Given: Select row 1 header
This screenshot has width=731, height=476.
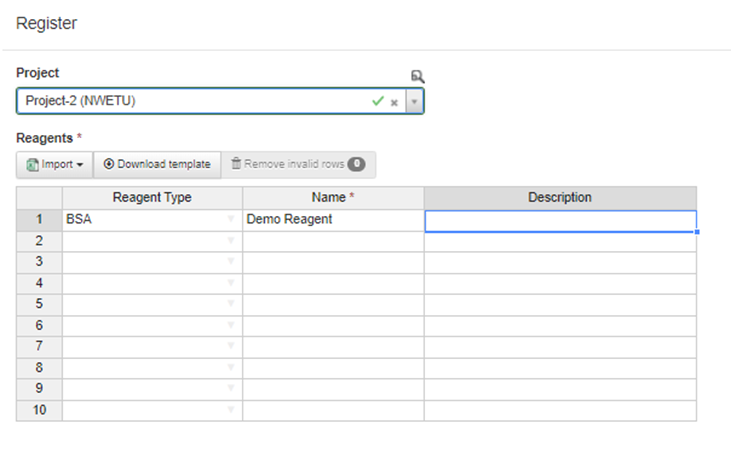Looking at the screenshot, I should coord(39,220).
